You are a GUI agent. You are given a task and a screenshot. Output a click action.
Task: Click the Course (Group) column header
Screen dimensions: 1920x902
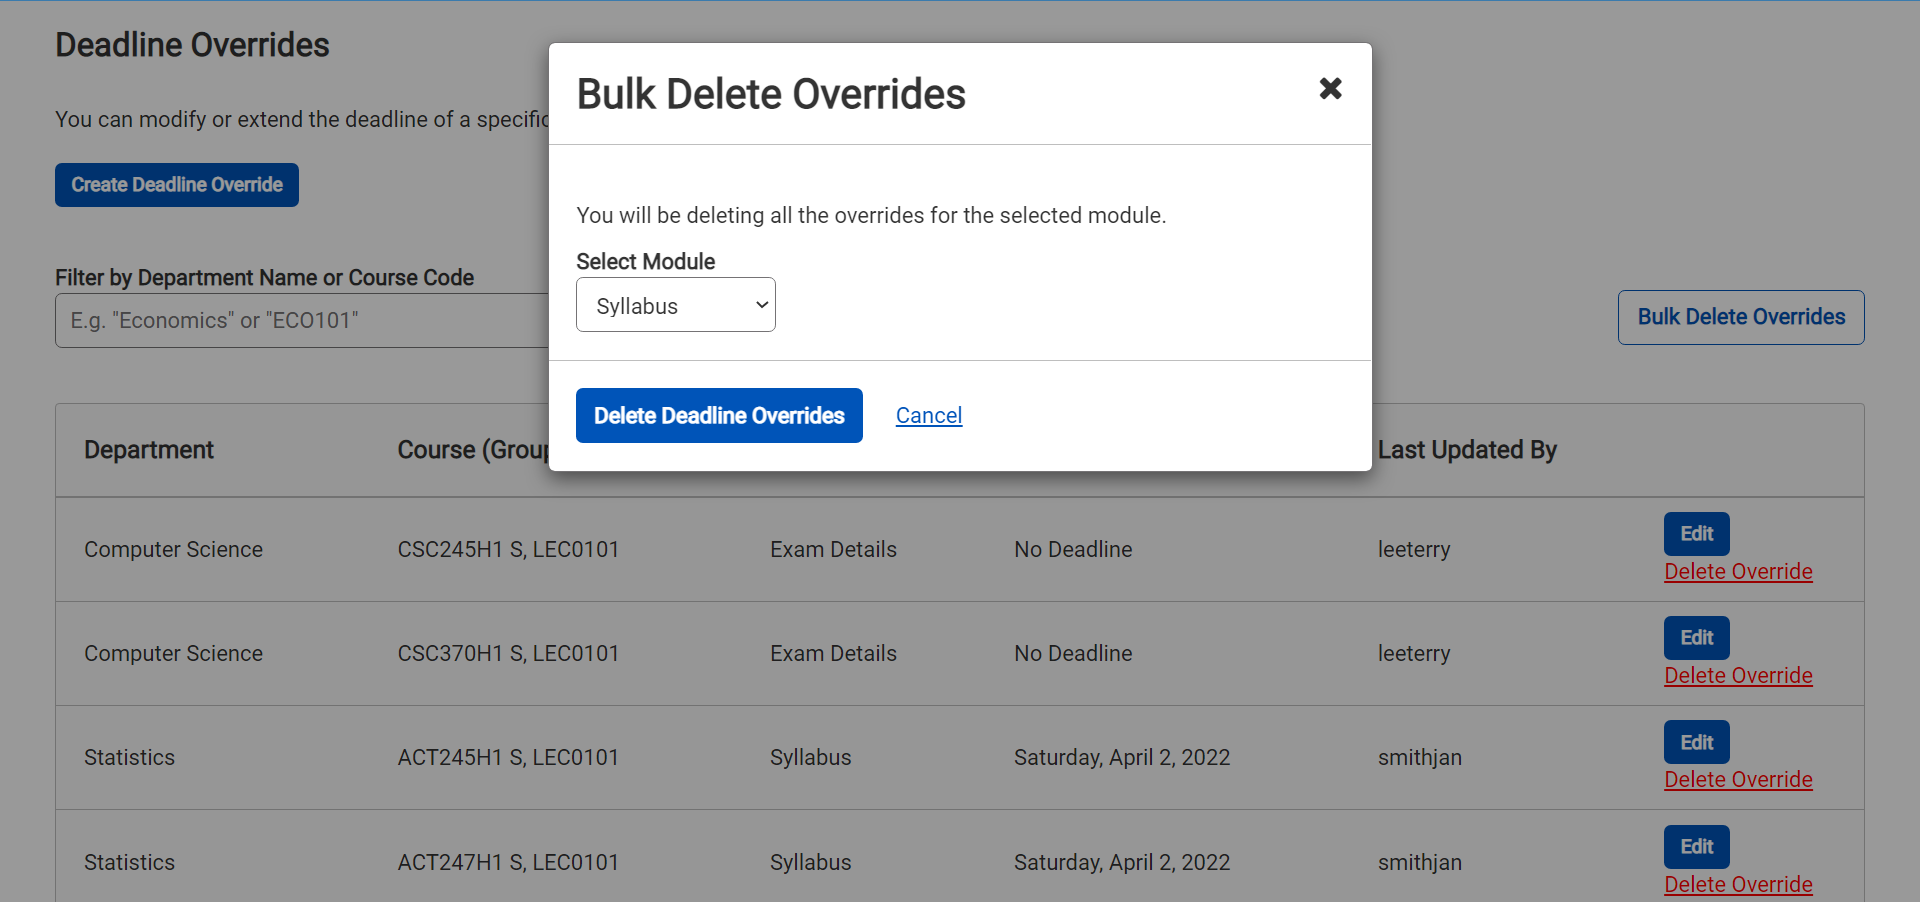point(473,450)
